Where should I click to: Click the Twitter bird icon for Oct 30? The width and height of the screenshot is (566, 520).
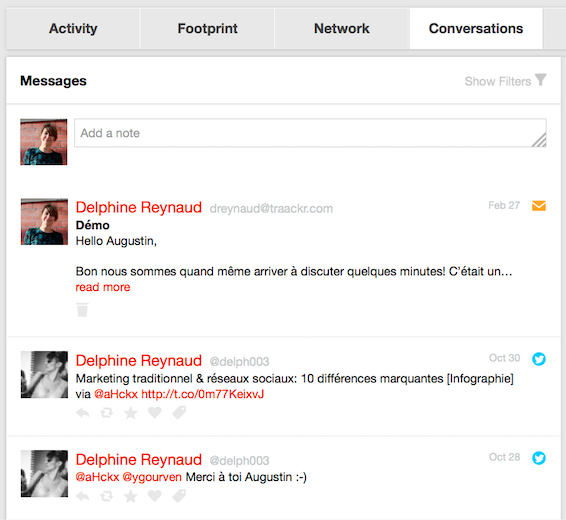point(539,359)
